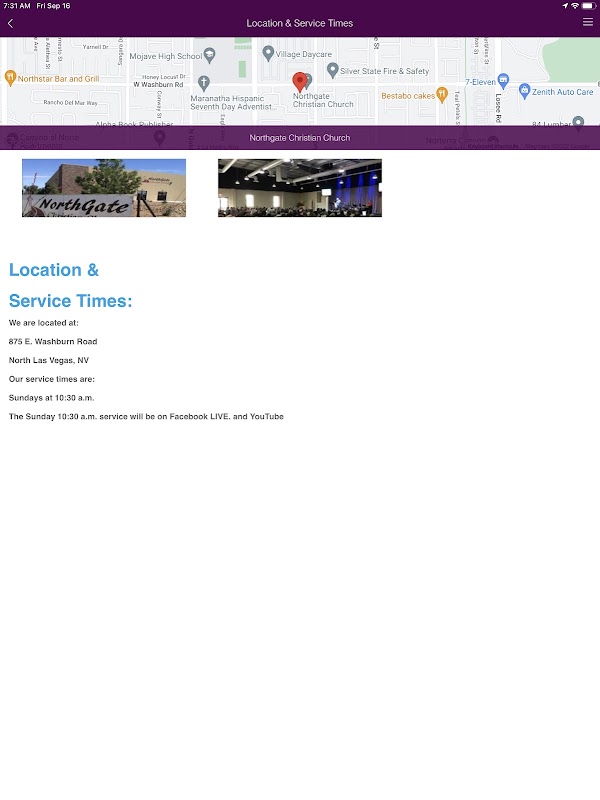600x800 pixels.
Task: Open the NorthGate building exterior photo
Action: (104, 188)
